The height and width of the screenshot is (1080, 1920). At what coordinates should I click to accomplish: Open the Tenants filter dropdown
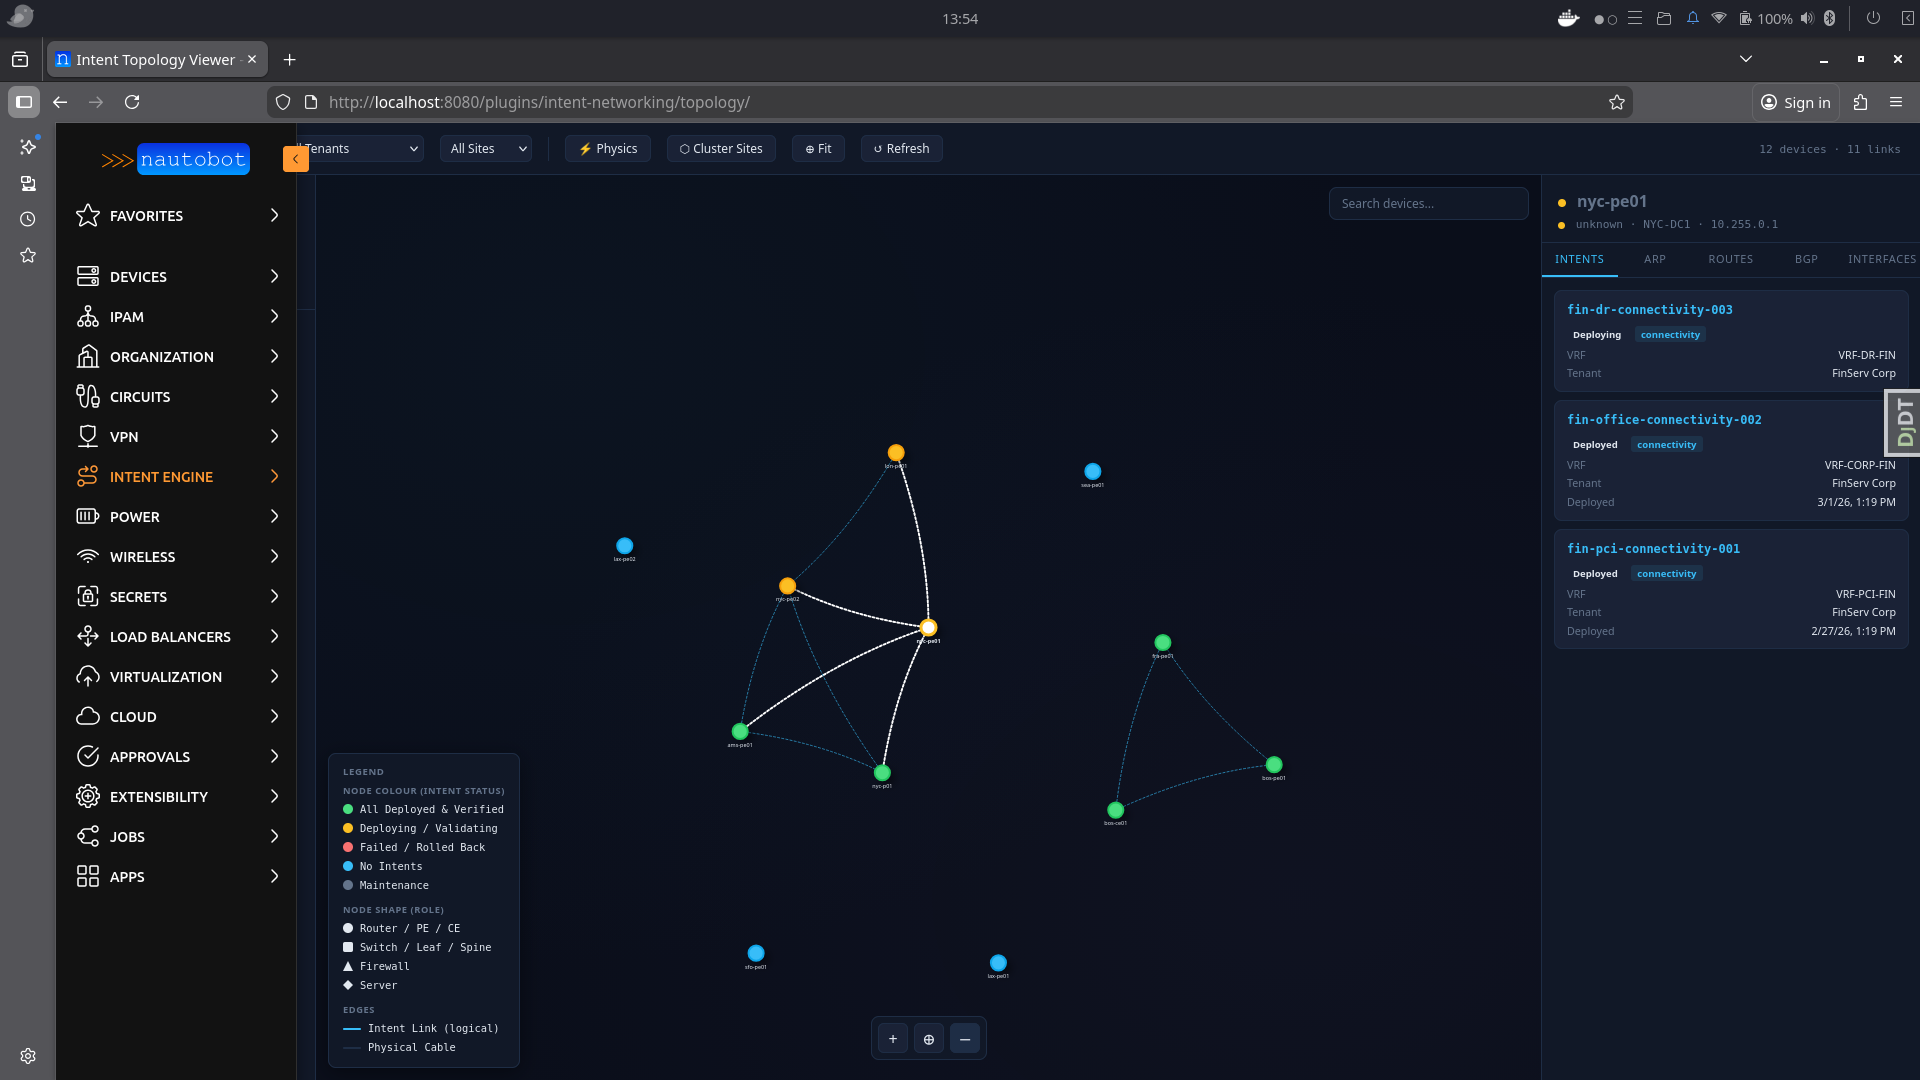(360, 148)
